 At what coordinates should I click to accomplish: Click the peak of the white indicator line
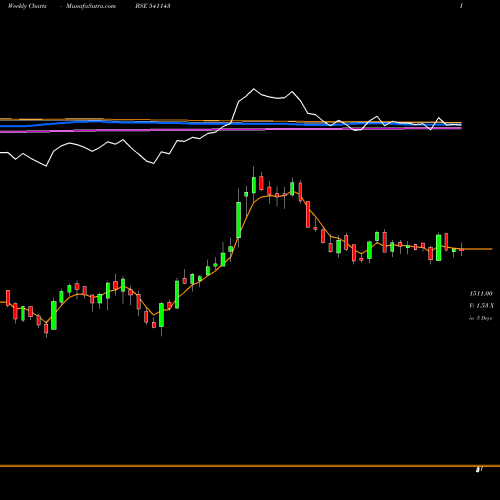click(x=253, y=89)
